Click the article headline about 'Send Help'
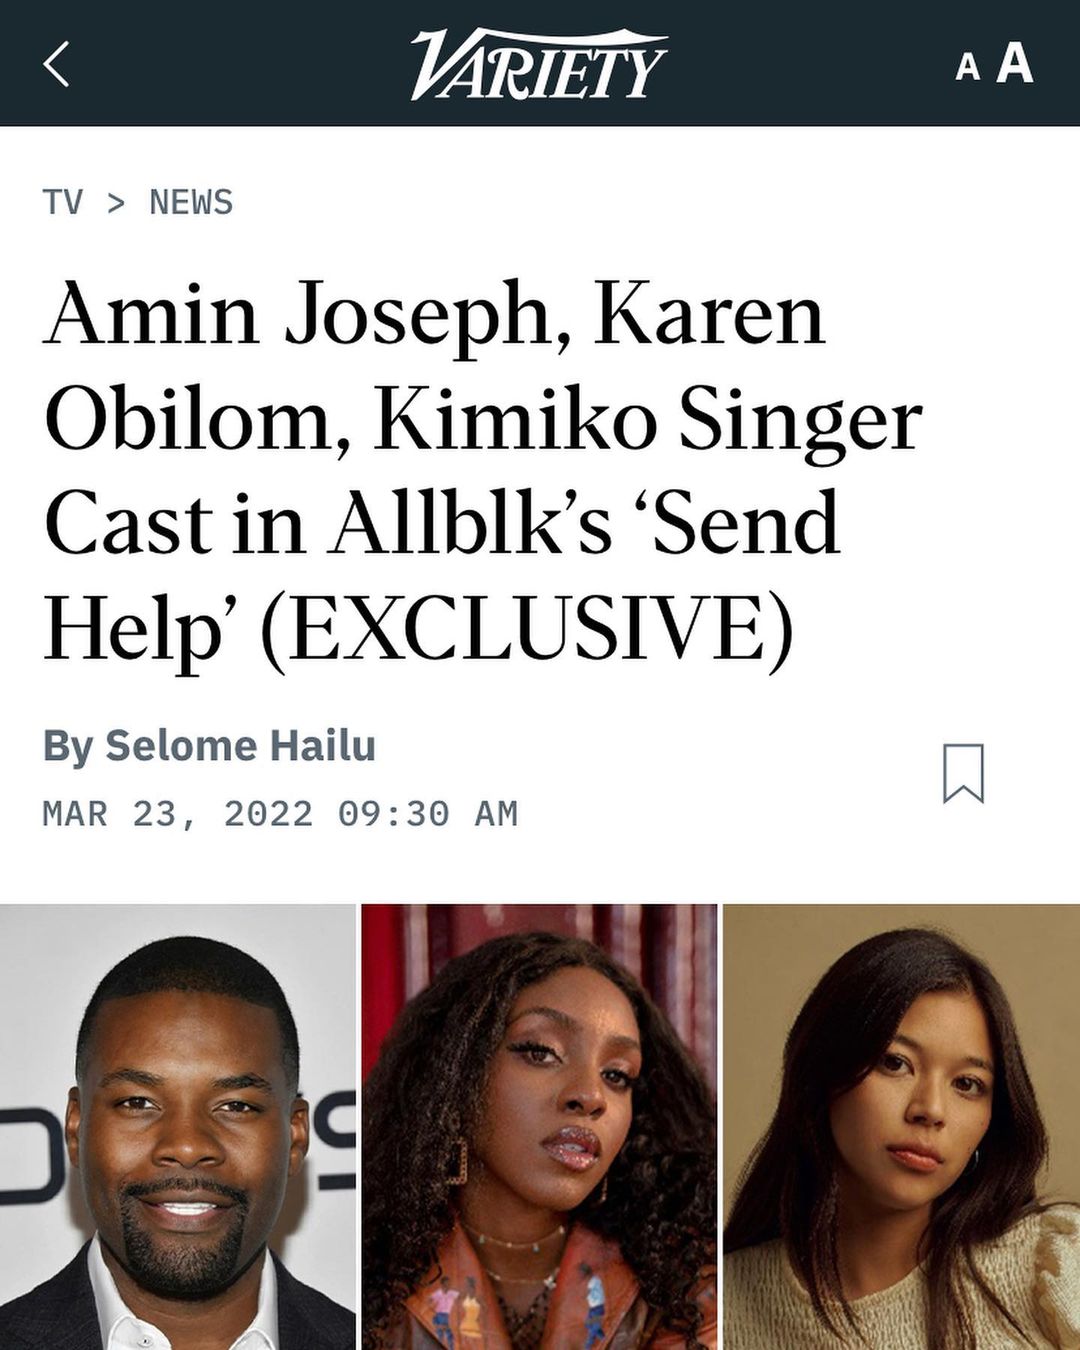 coord(482,469)
